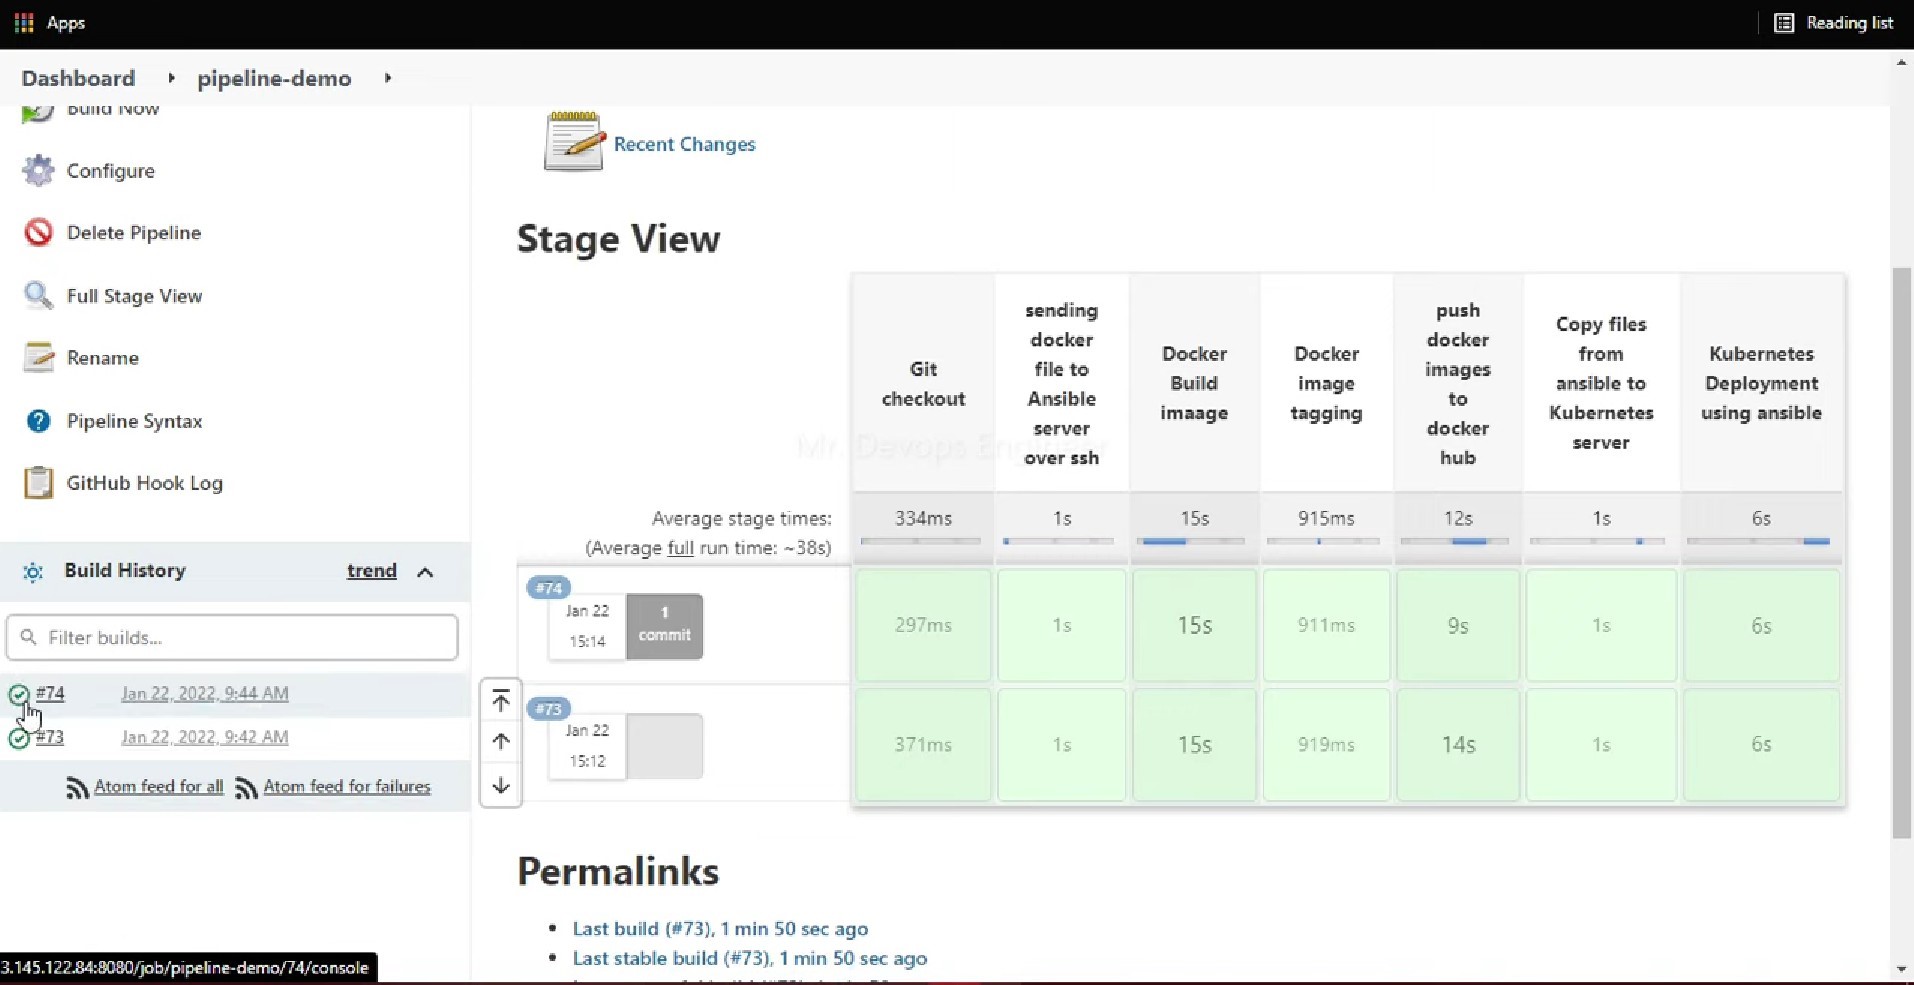Click the Pipeline Syntax question mark icon
The width and height of the screenshot is (1914, 985).
point(38,421)
